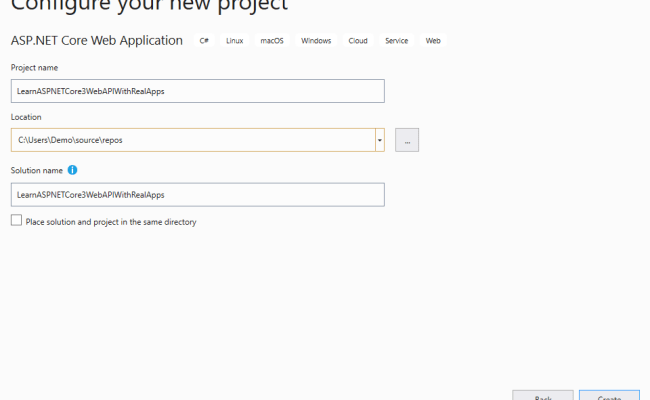Click the Solution name label
650x400 pixels.
(36, 170)
